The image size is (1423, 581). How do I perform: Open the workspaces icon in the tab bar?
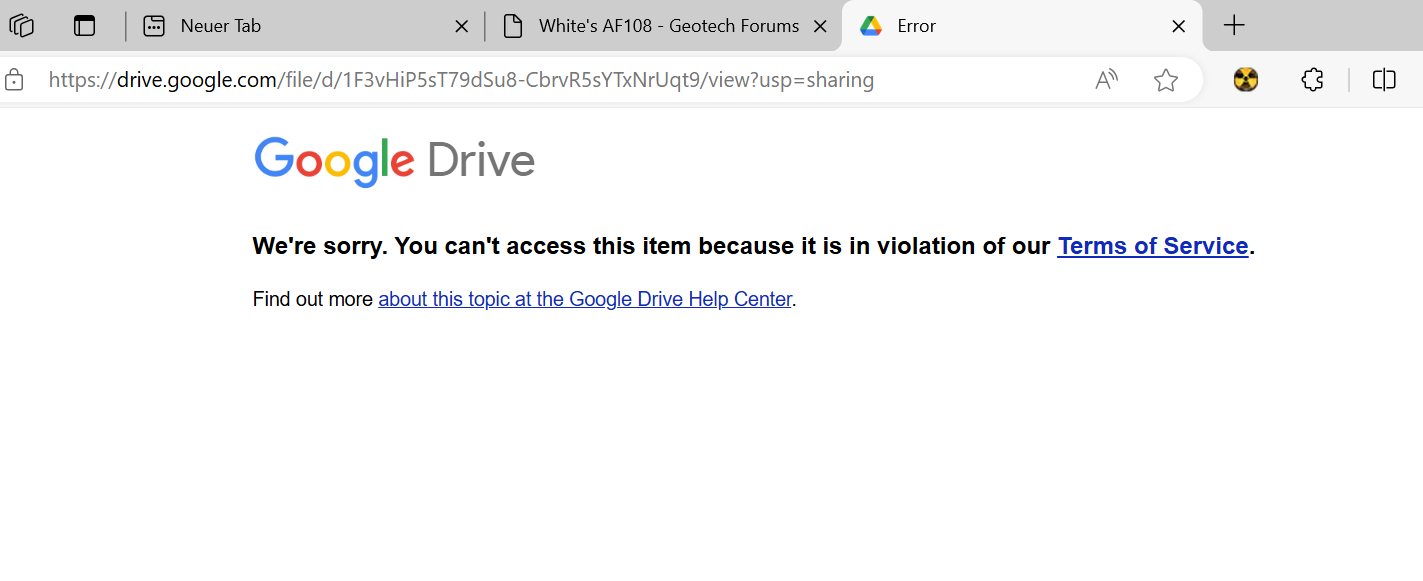click(21, 26)
